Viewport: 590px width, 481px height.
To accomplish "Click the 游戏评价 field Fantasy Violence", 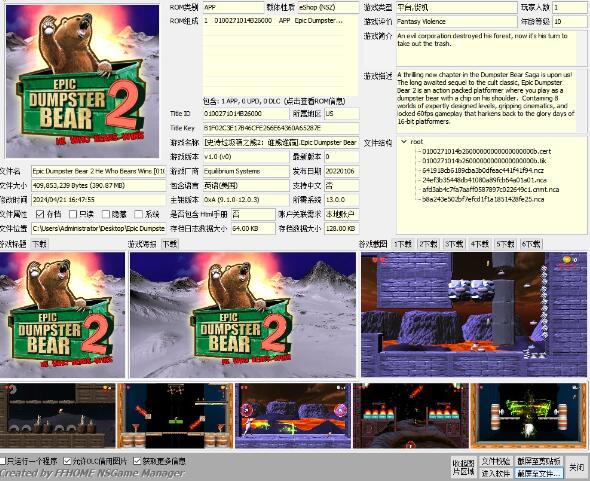I will pyautogui.click(x=456, y=21).
